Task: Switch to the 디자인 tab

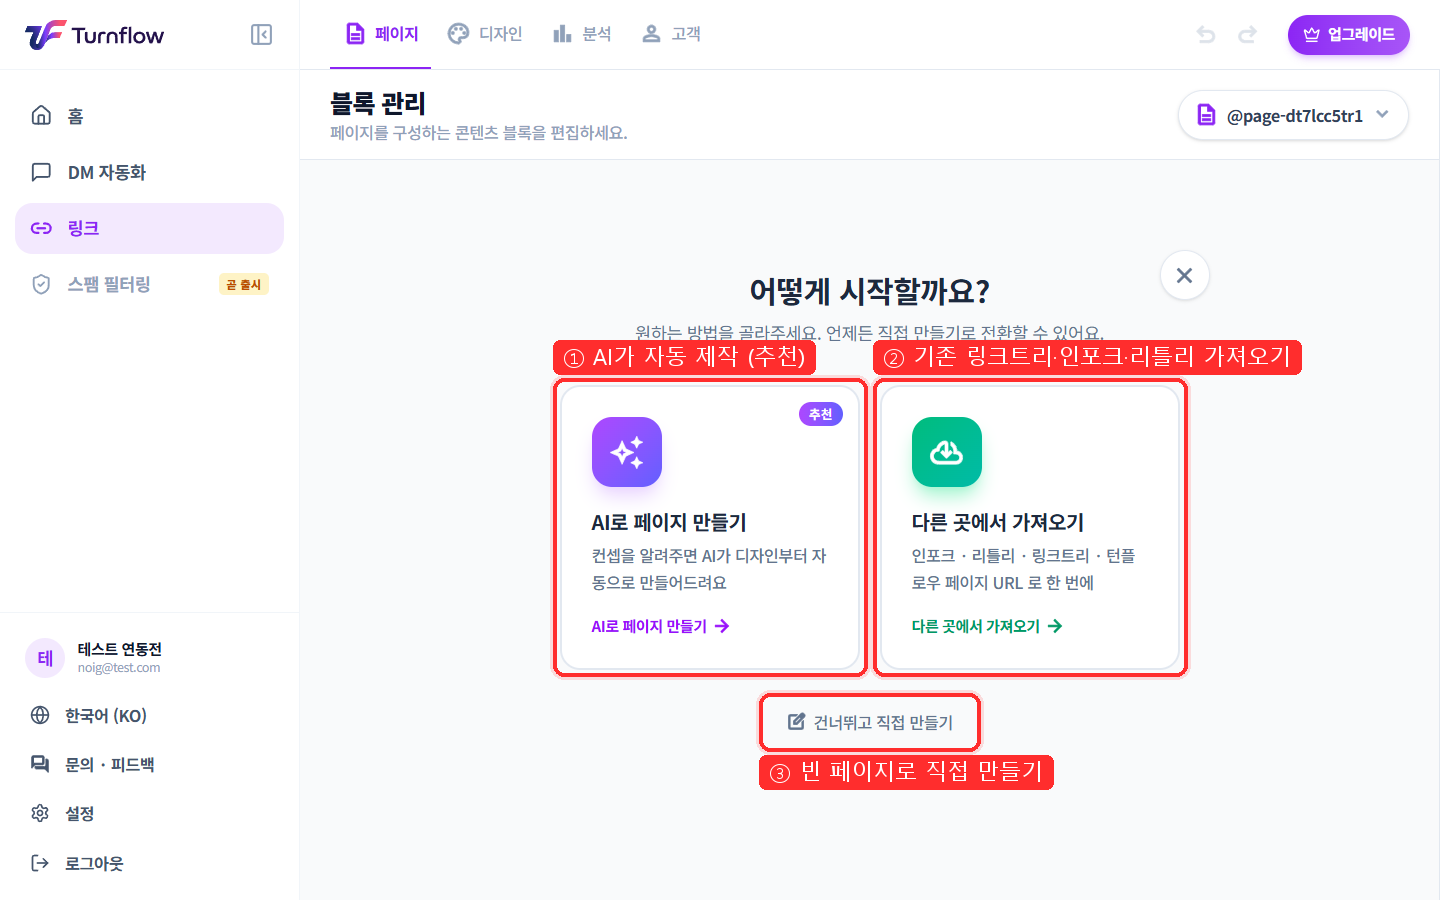Action: pyautogui.click(x=485, y=34)
